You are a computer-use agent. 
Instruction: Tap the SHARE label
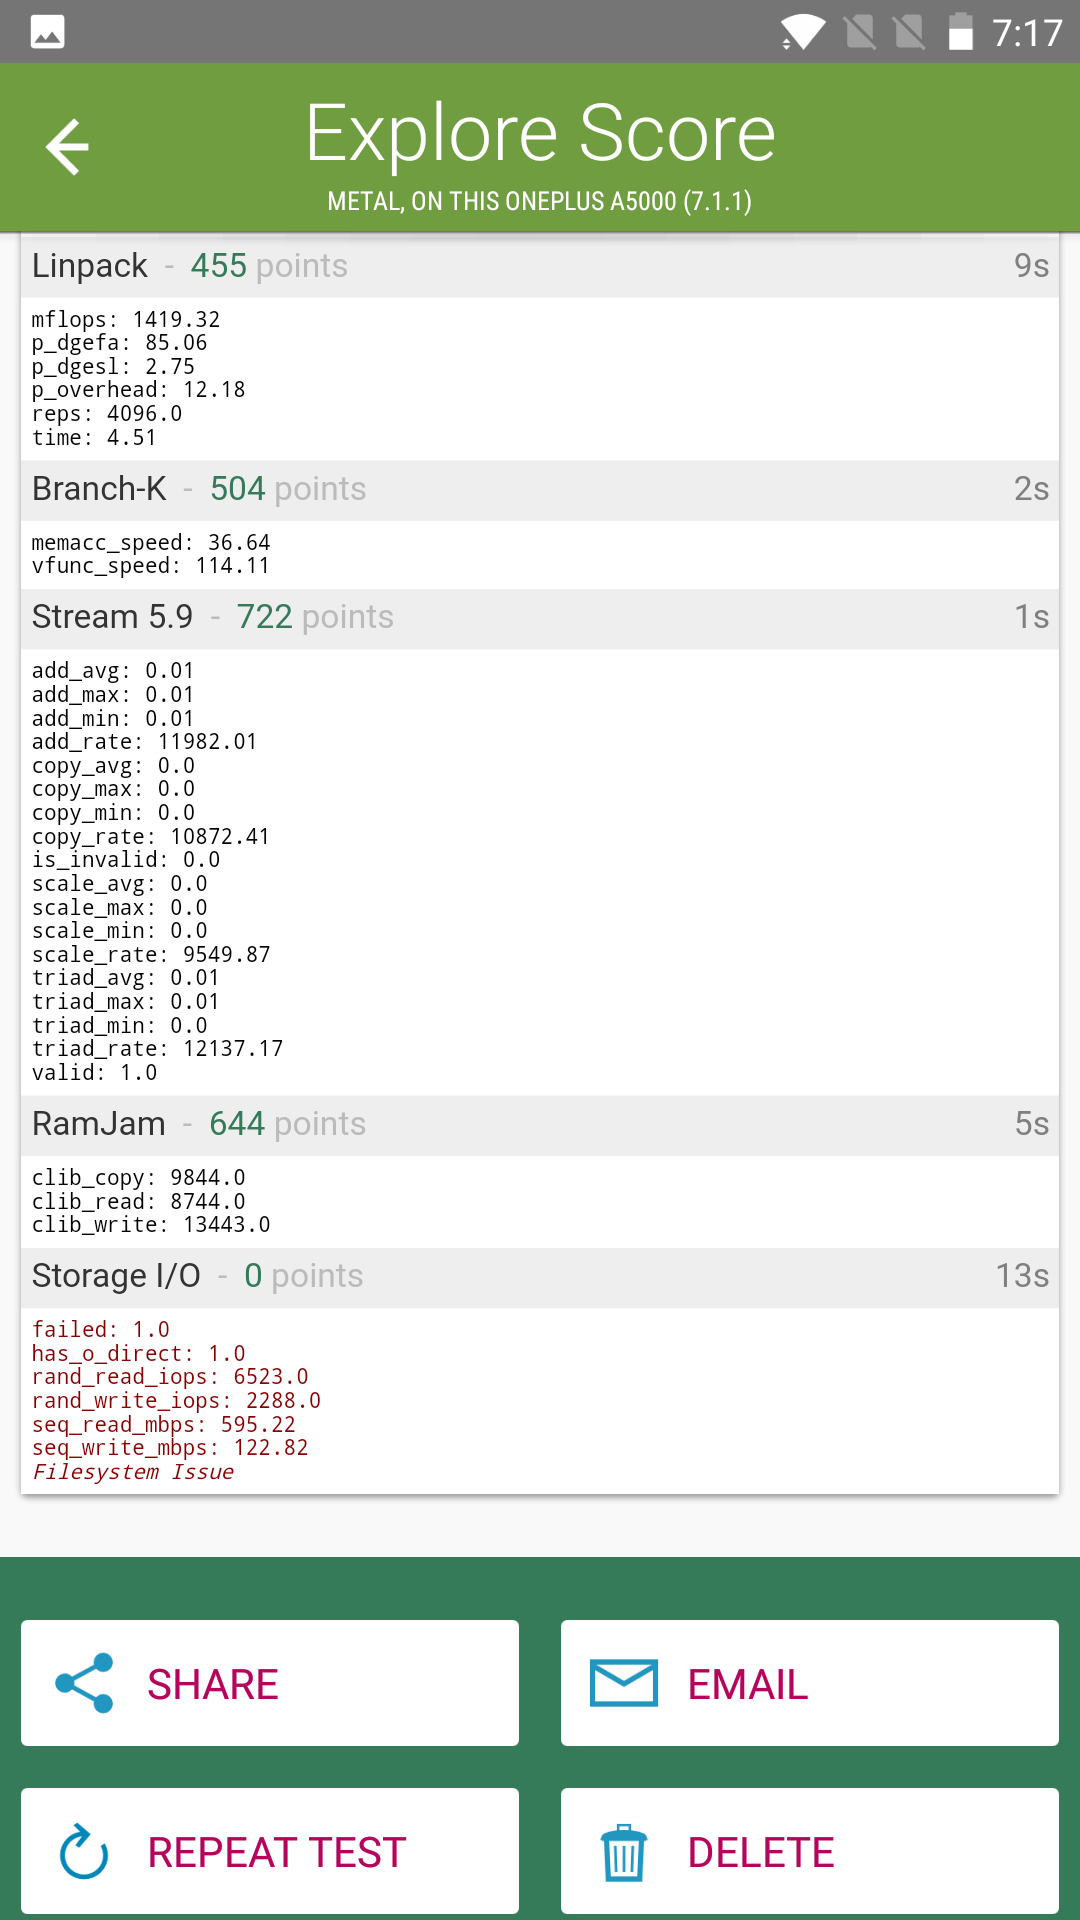pyautogui.click(x=213, y=1685)
